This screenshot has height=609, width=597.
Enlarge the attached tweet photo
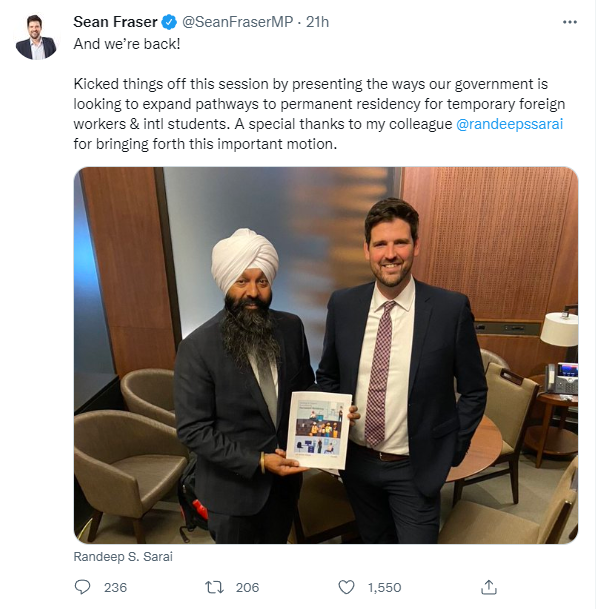326,355
